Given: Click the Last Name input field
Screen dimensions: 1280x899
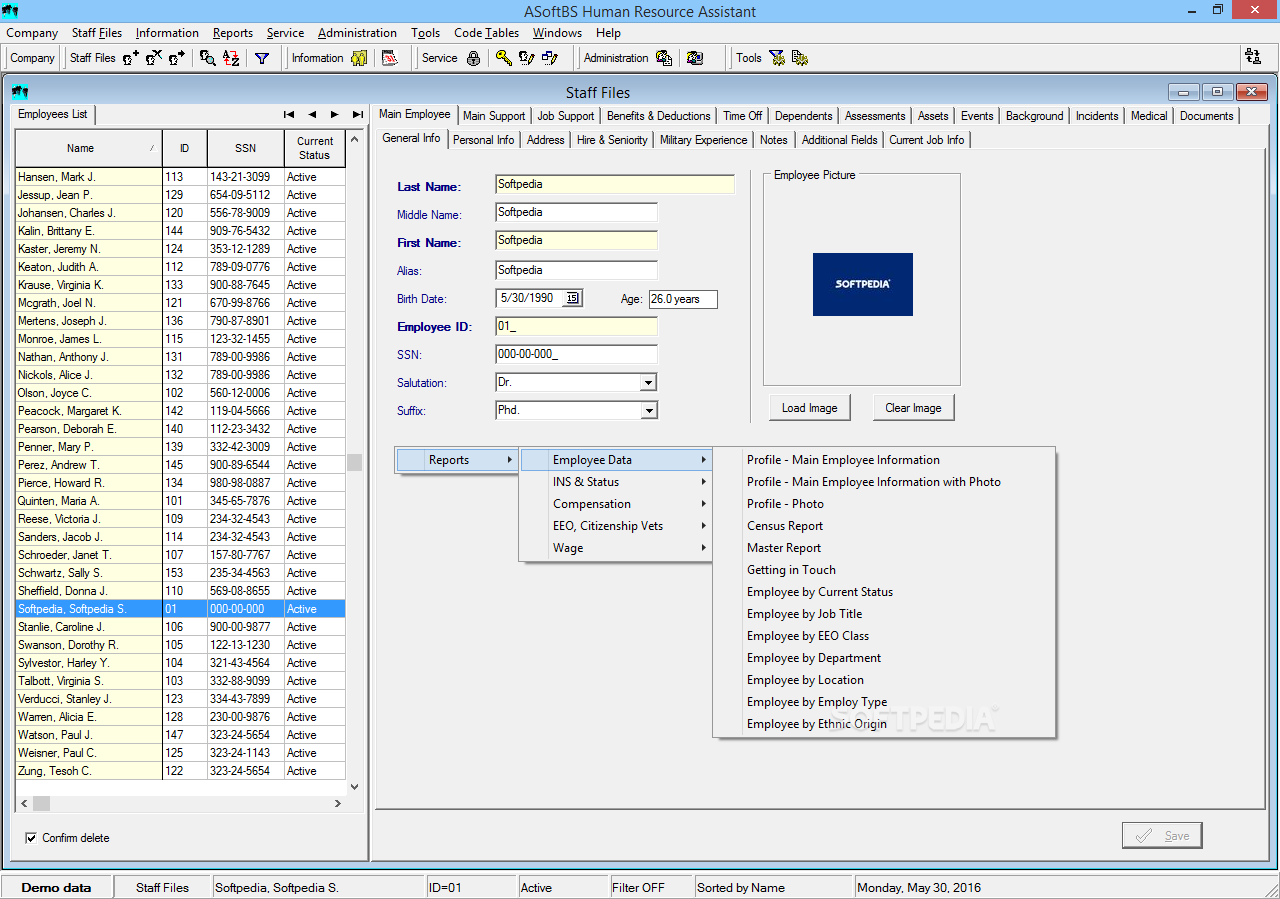Looking at the screenshot, I should coord(615,184).
